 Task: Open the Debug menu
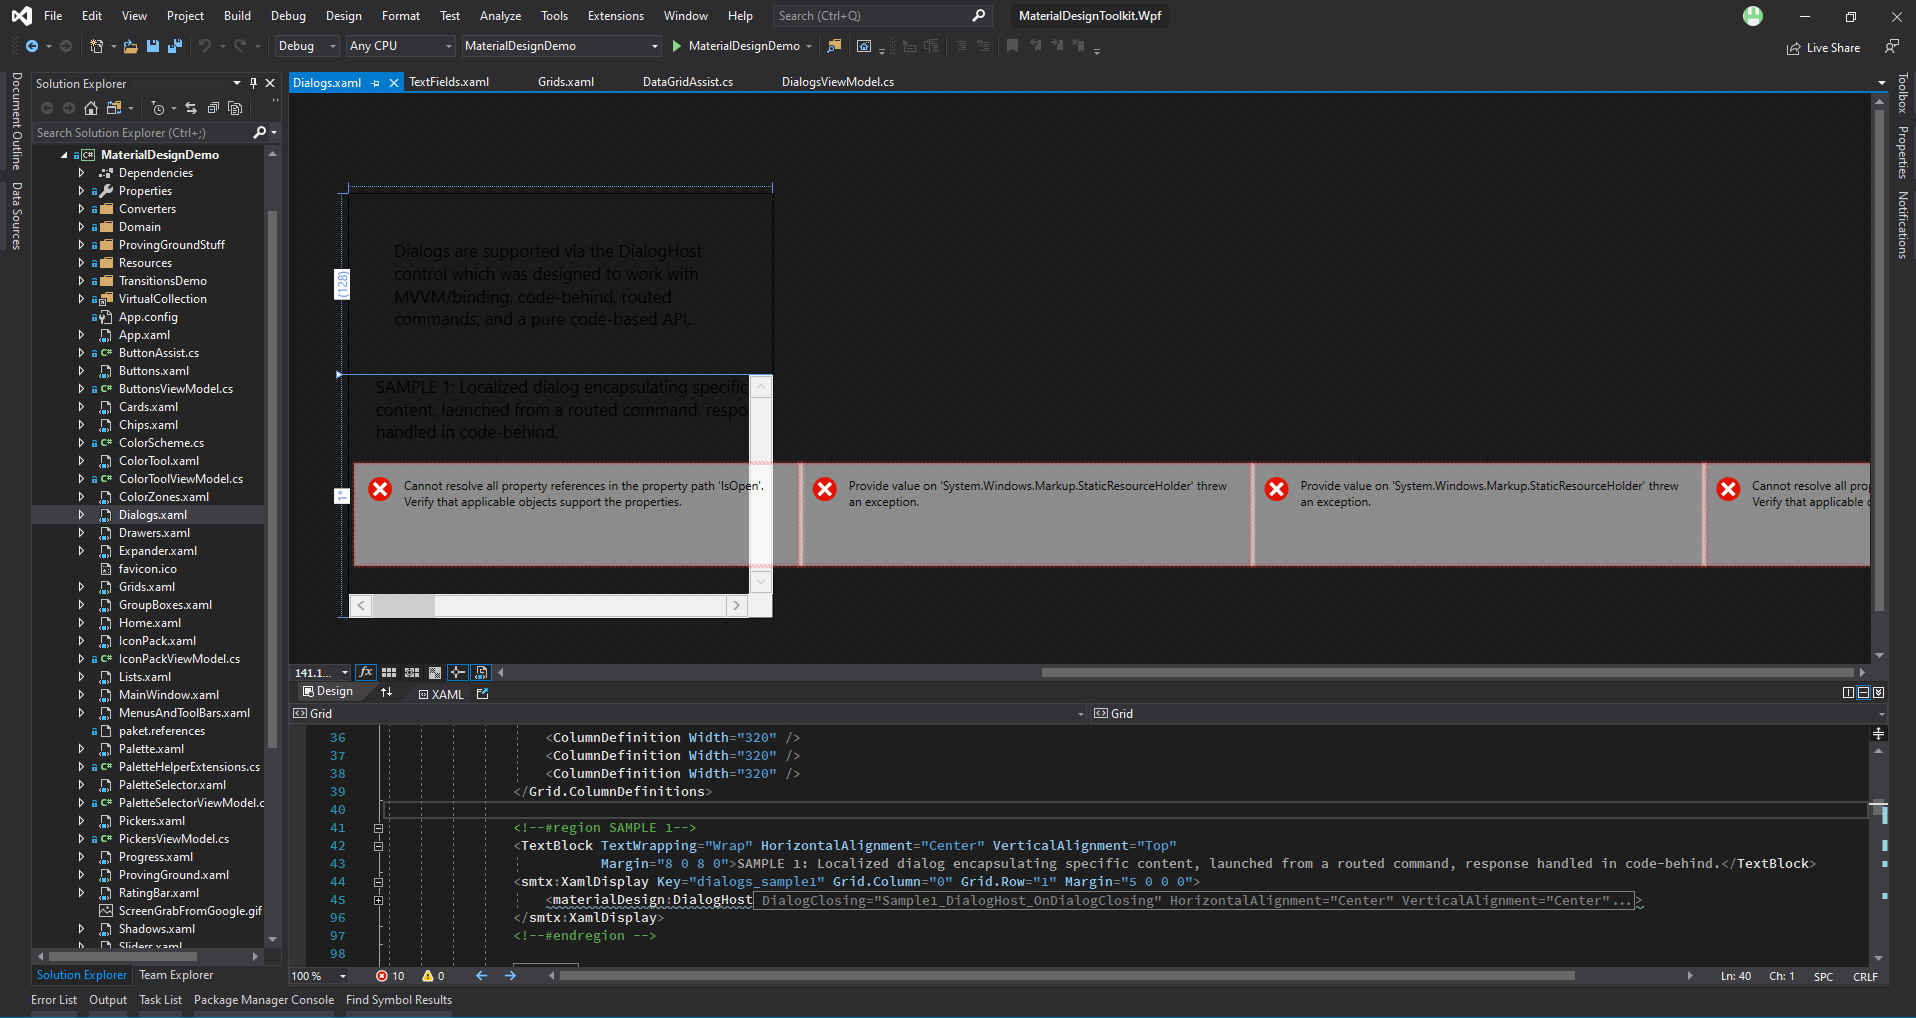[288, 15]
